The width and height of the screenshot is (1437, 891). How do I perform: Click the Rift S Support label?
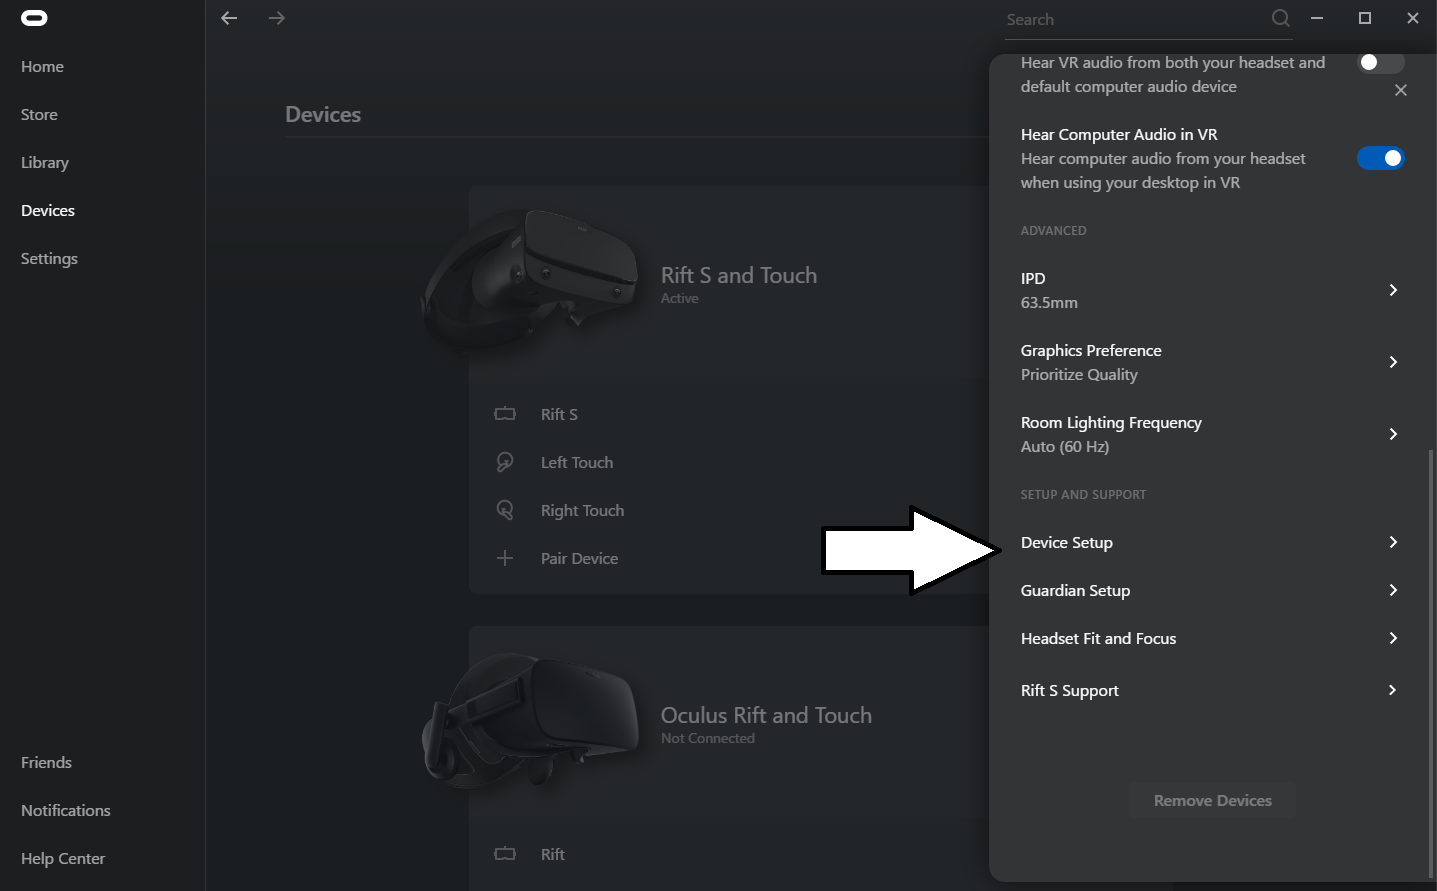pyautogui.click(x=1069, y=690)
